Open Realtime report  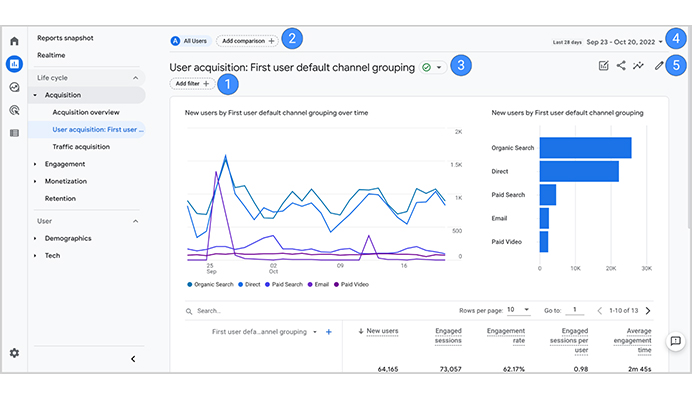(x=51, y=55)
